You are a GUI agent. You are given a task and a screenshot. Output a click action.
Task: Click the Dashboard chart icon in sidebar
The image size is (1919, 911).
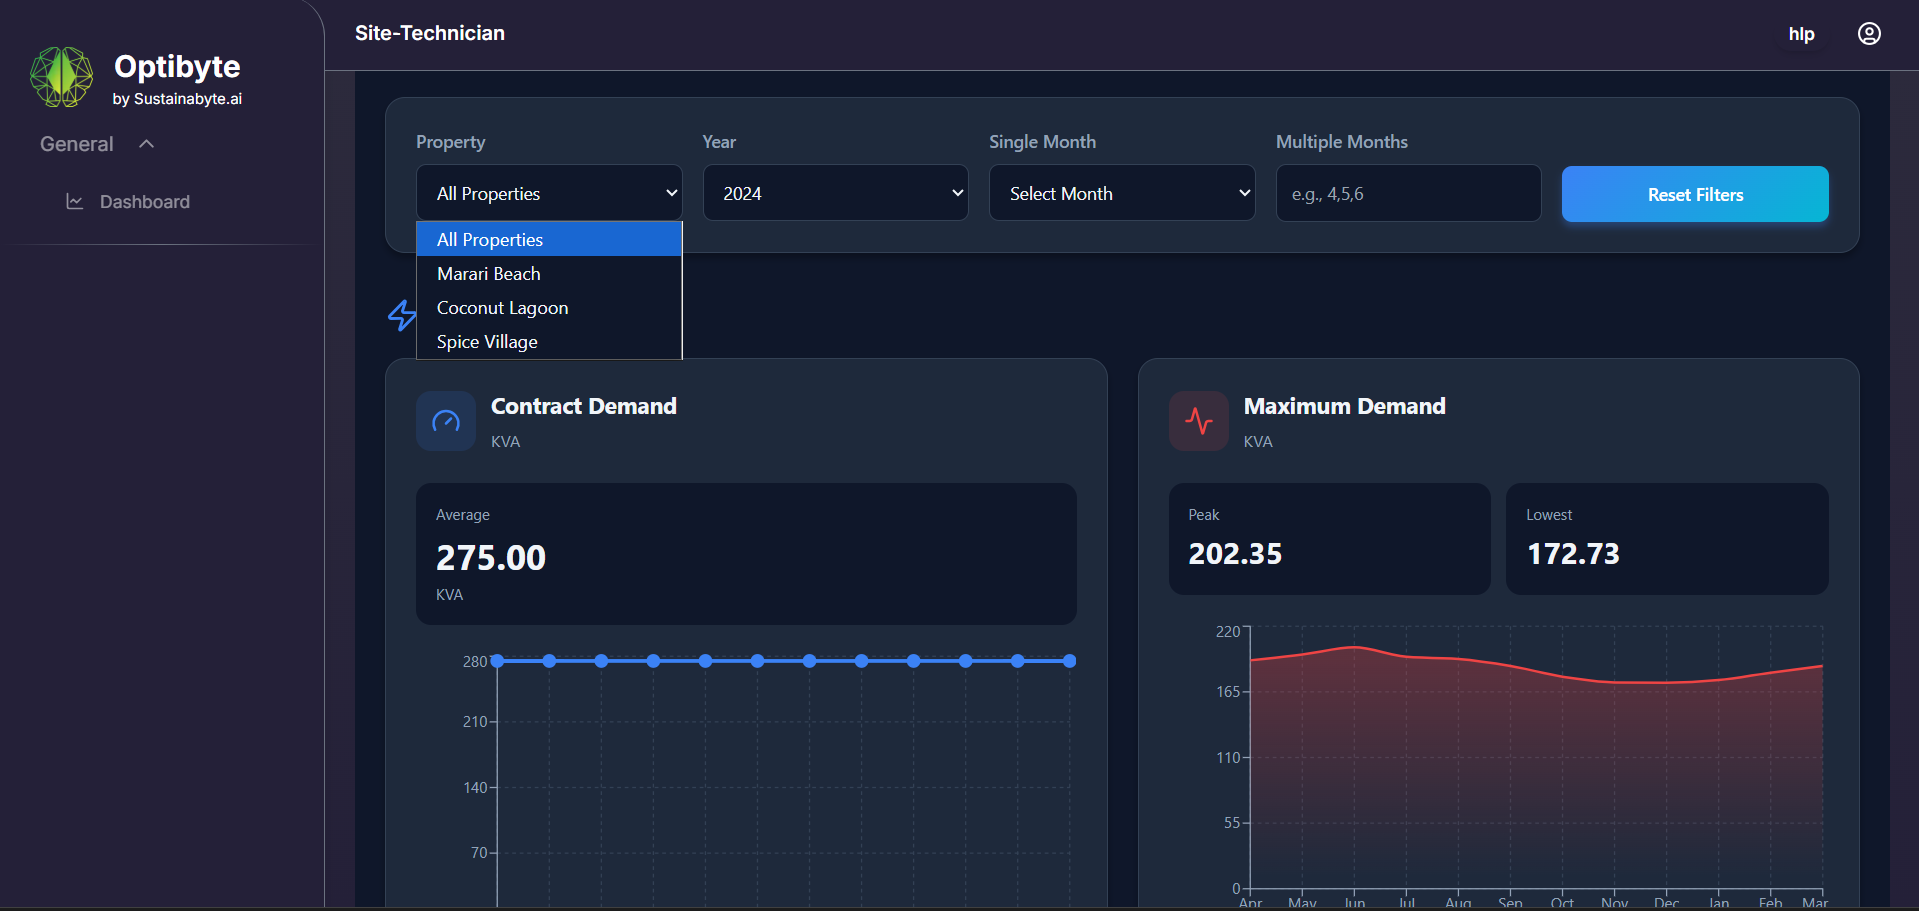click(75, 202)
